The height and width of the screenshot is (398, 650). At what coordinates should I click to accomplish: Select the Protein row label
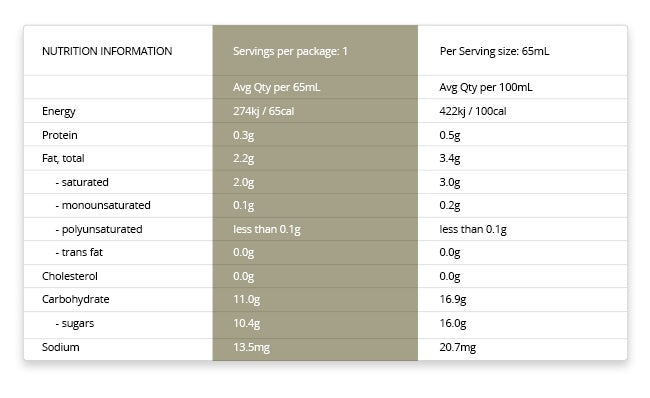pyautogui.click(x=60, y=135)
